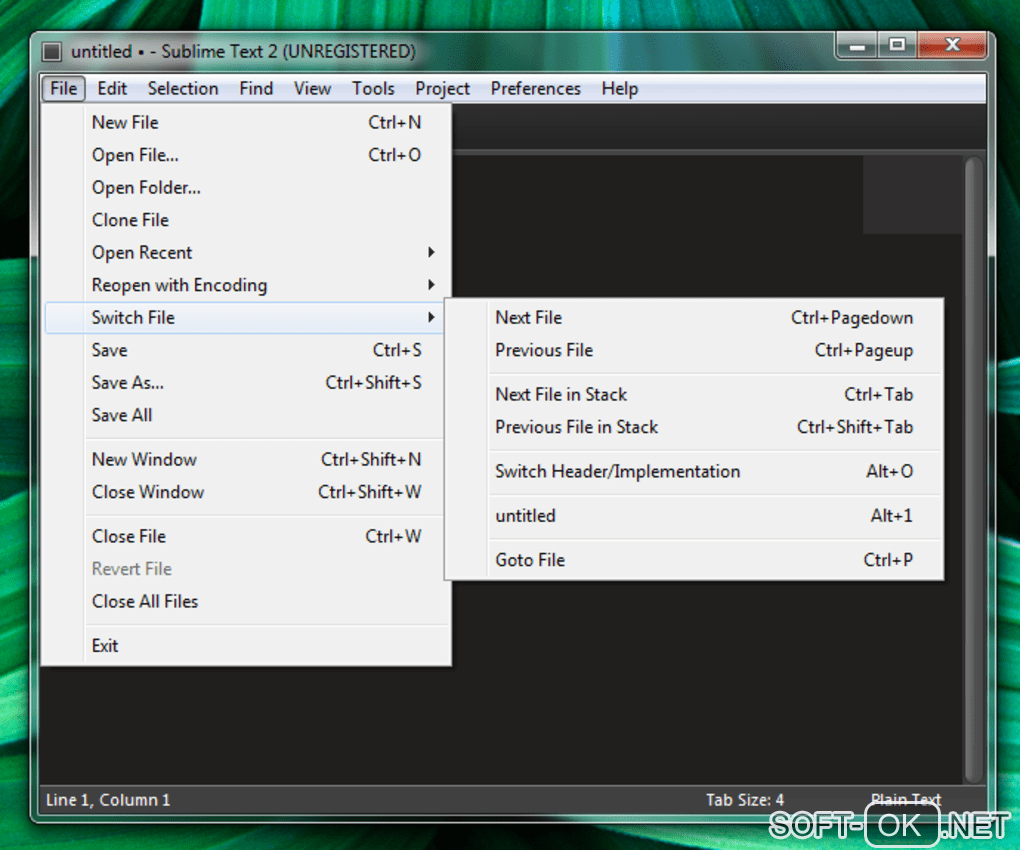Choose Exit from the File menu
This screenshot has height=850, width=1020.
point(246,645)
